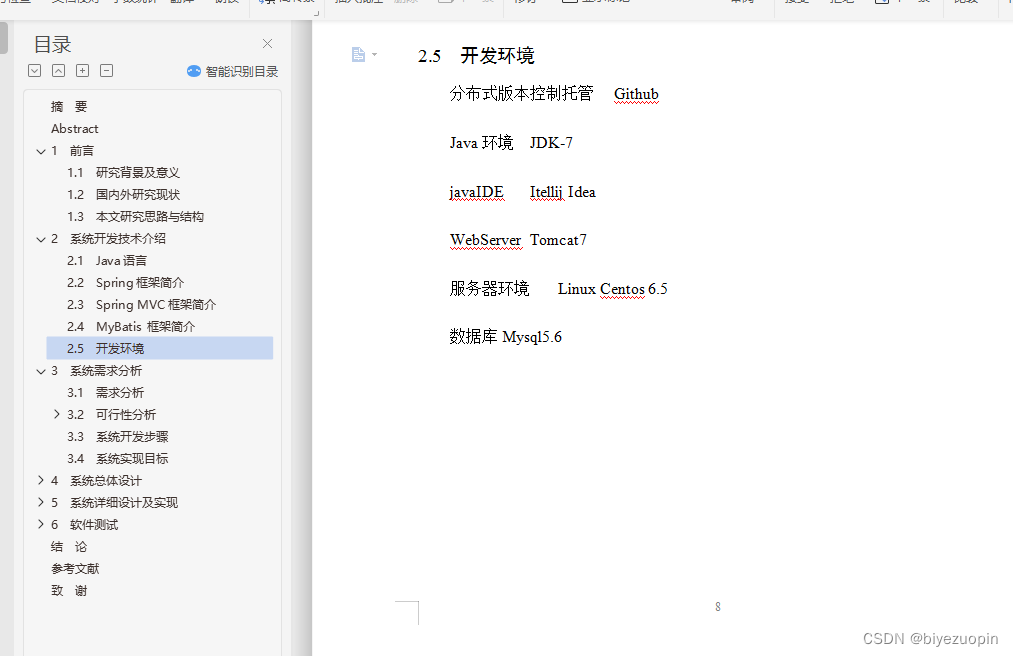The width and height of the screenshot is (1013, 656).
Task: Click the text Linux Centos 6.5
Action: (612, 289)
